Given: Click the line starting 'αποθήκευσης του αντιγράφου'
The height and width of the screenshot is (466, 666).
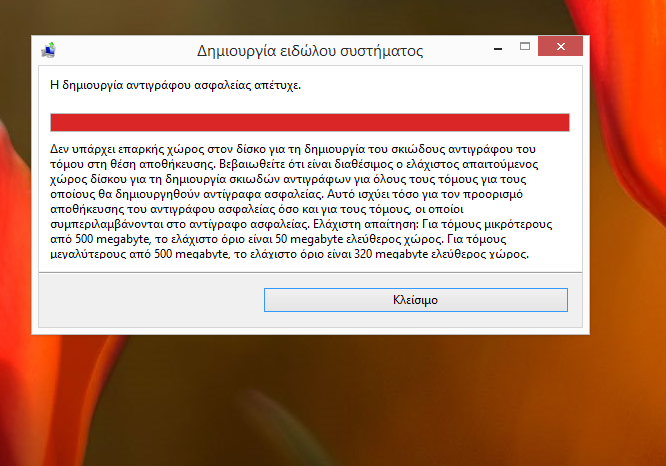Looking at the screenshot, I should pyautogui.click(x=257, y=209).
